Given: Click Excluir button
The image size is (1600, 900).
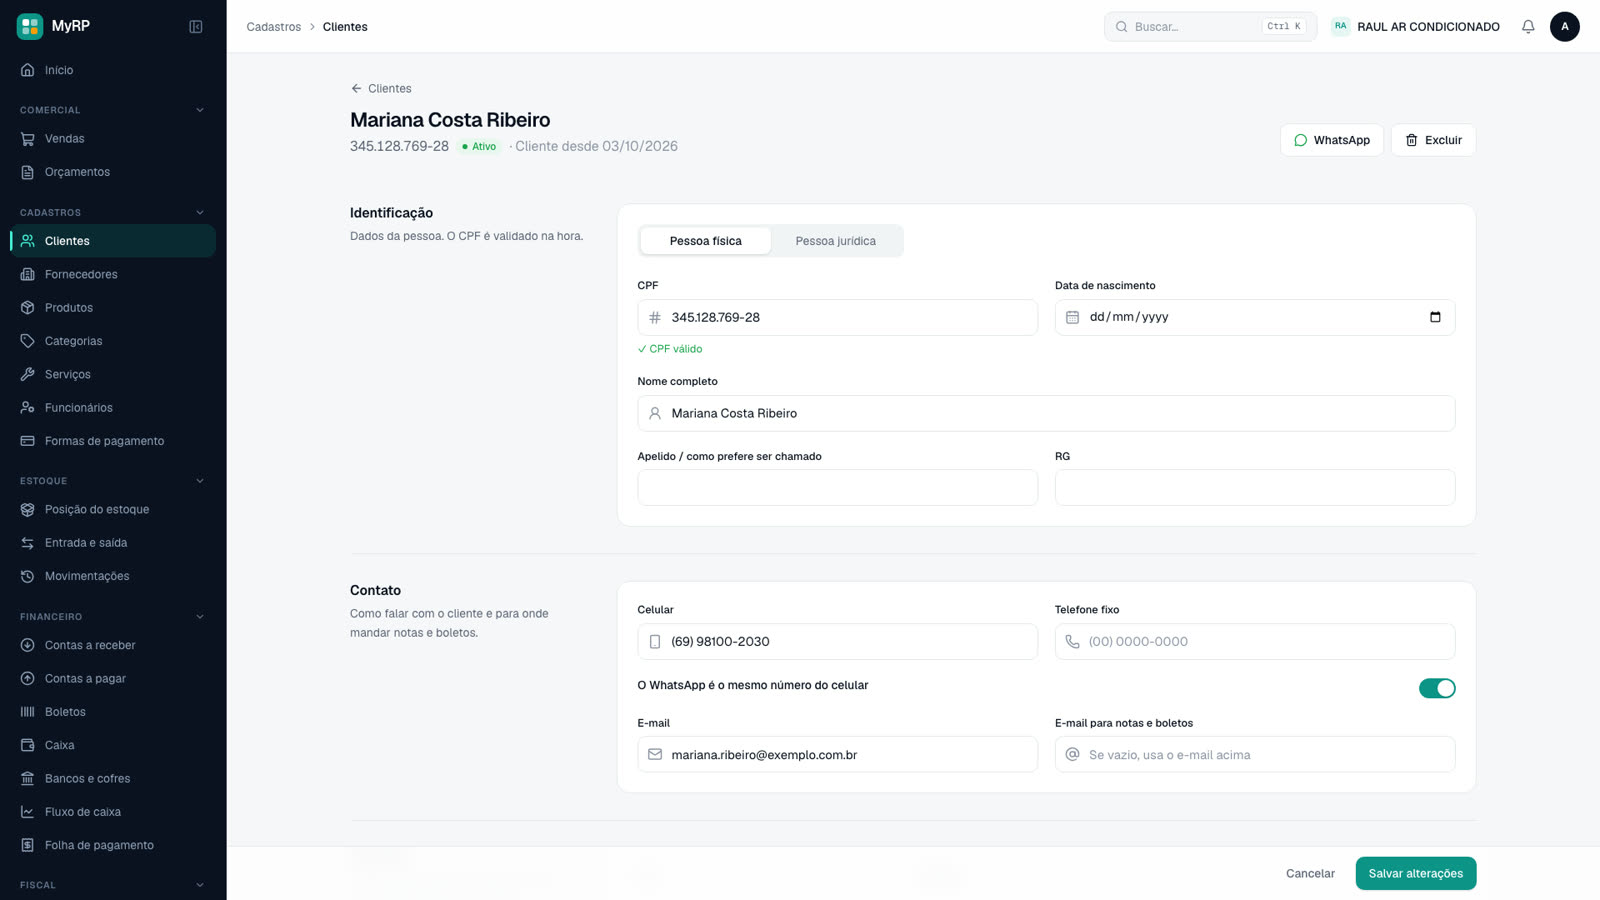Looking at the screenshot, I should [x=1433, y=140].
